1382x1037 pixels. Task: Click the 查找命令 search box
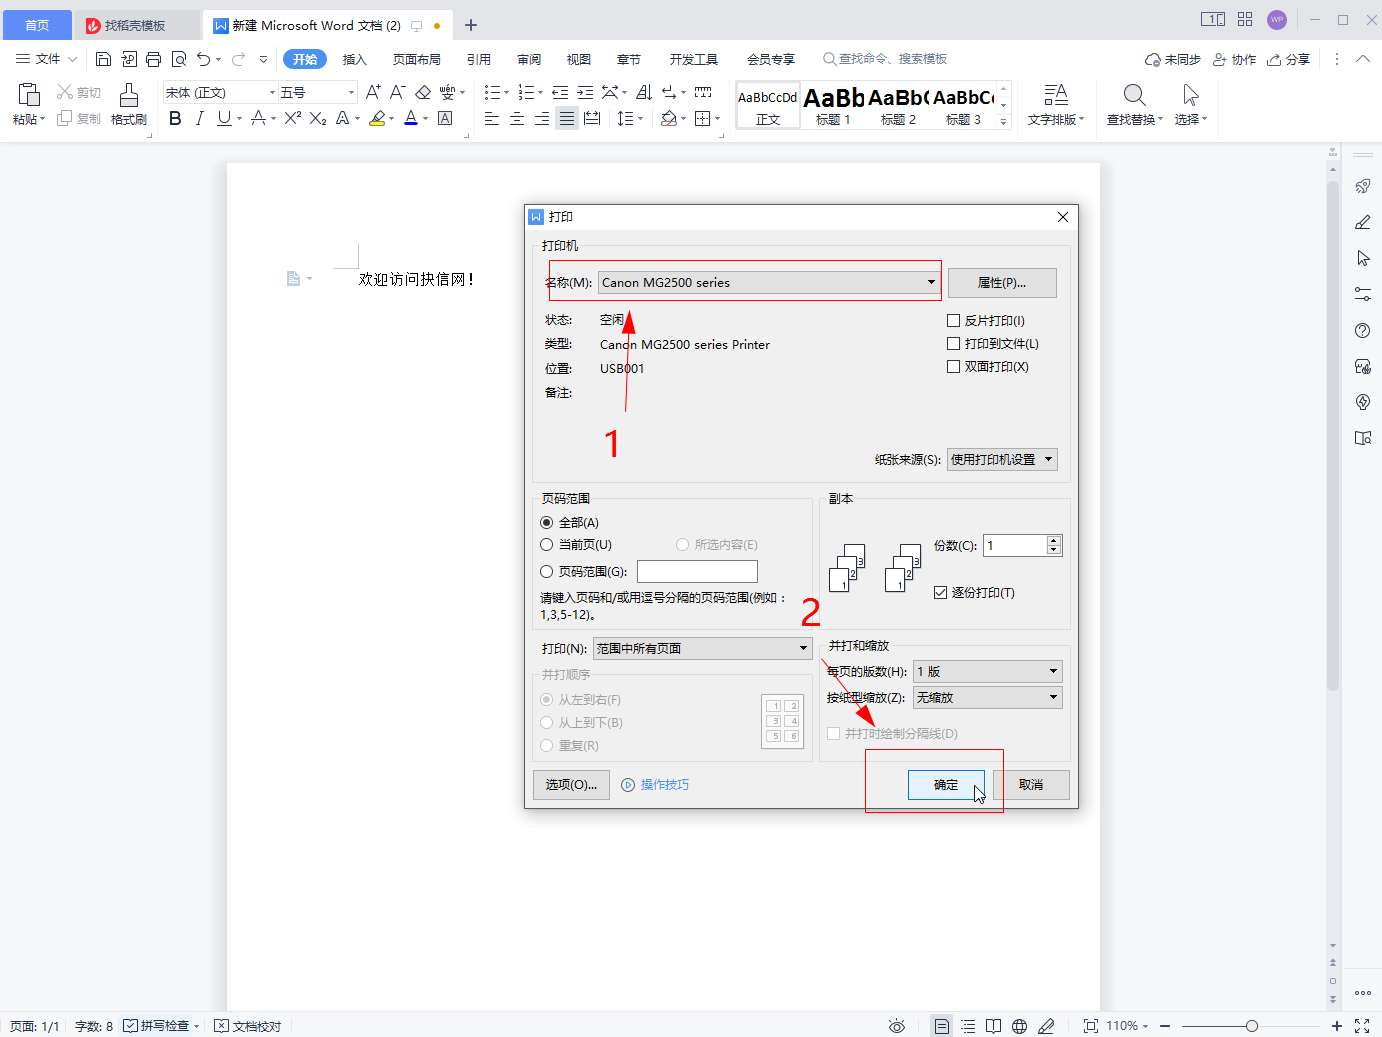click(x=885, y=59)
